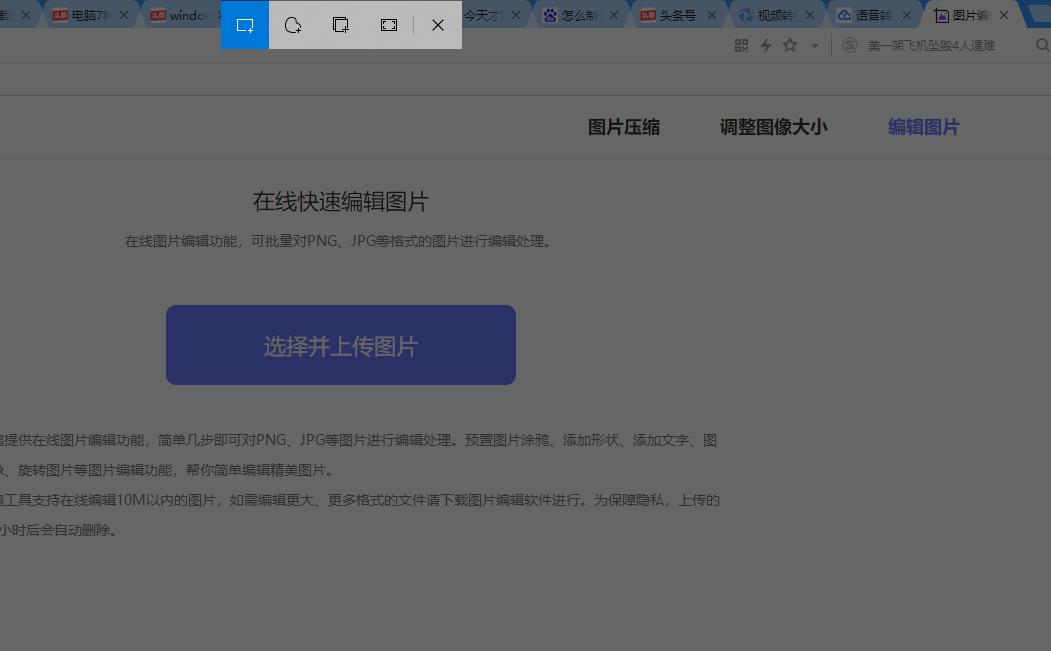Select the window snip tool
This screenshot has height=651, width=1051.
point(340,25)
